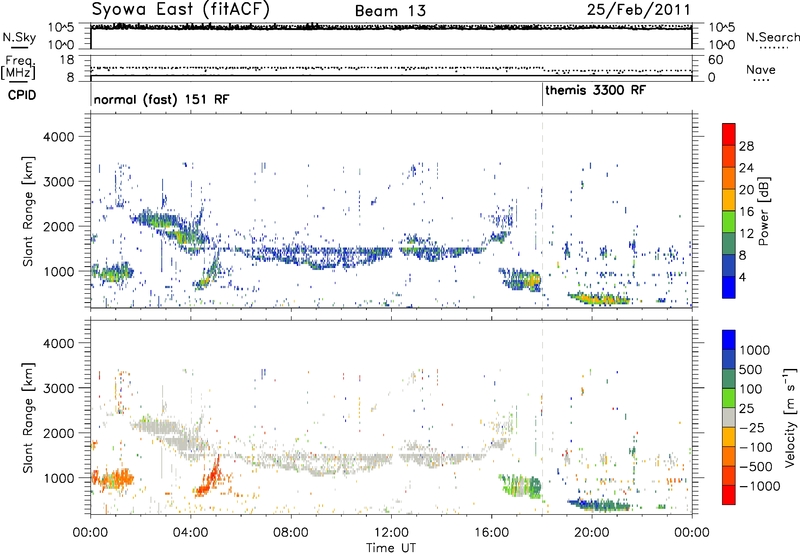Pick the grey −25 to 25 Velocity segment
The height and width of the screenshot is (554, 800).
pyautogui.click(x=729, y=418)
